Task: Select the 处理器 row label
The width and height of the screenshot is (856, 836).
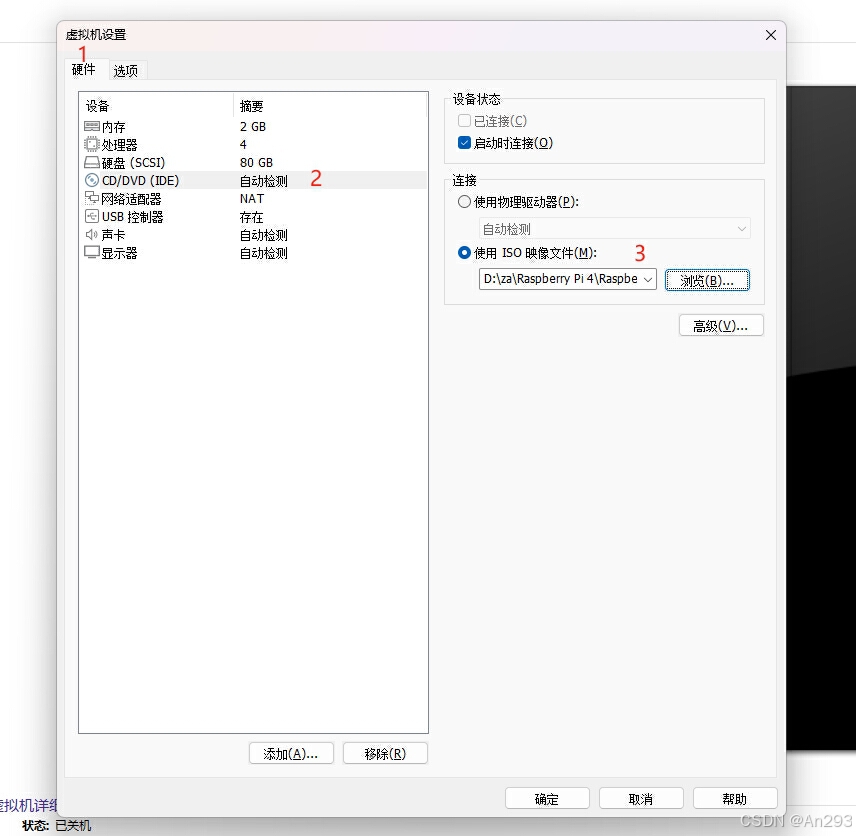Action: point(120,145)
